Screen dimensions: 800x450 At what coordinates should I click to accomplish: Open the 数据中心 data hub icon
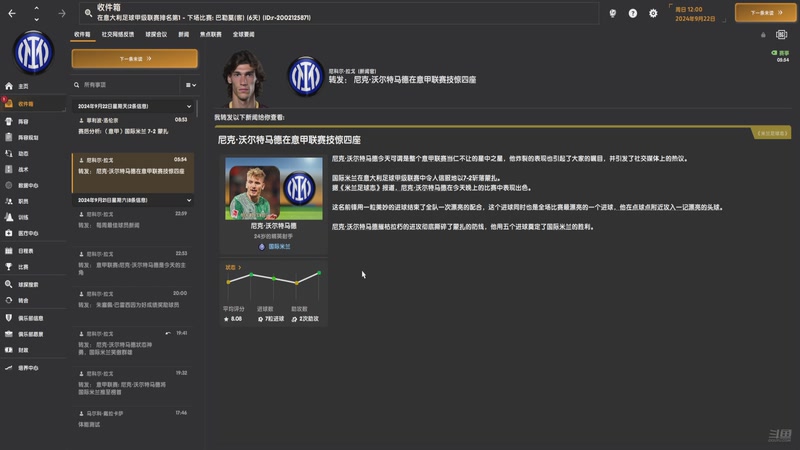[x=9, y=185]
